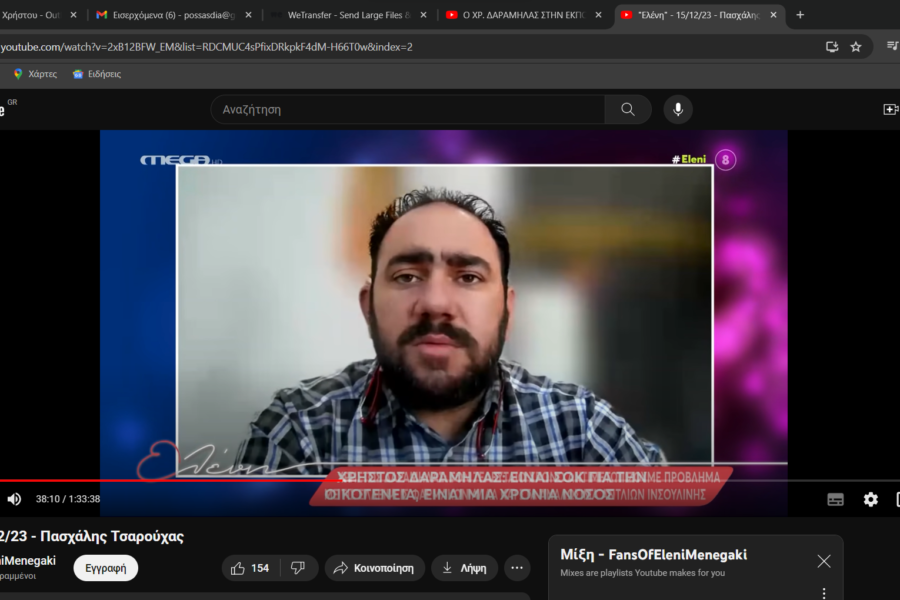Viewport: 900px width, 600px height.
Task: Switch to the WeTransfer tab
Action: (x=348, y=15)
